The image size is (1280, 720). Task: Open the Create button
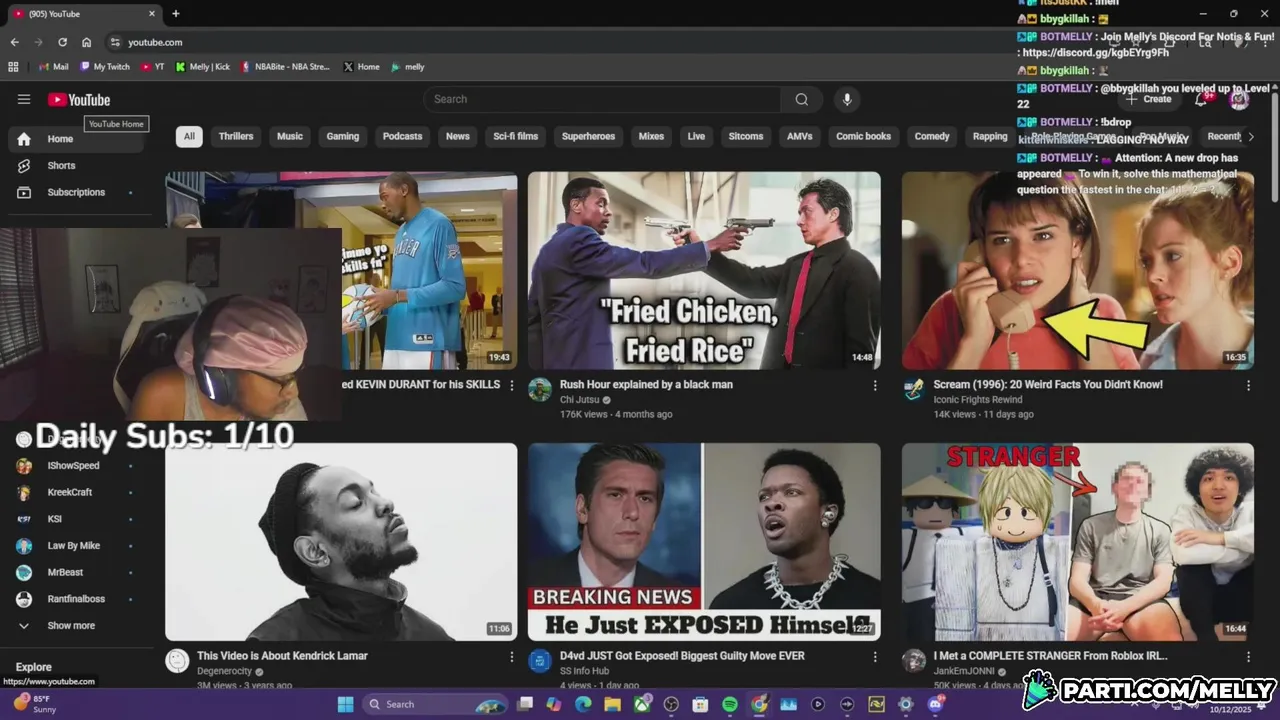(1149, 99)
